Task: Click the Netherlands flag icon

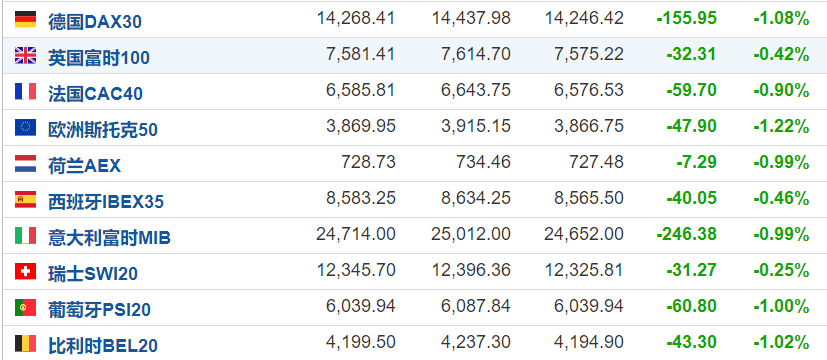Action: (x=25, y=163)
